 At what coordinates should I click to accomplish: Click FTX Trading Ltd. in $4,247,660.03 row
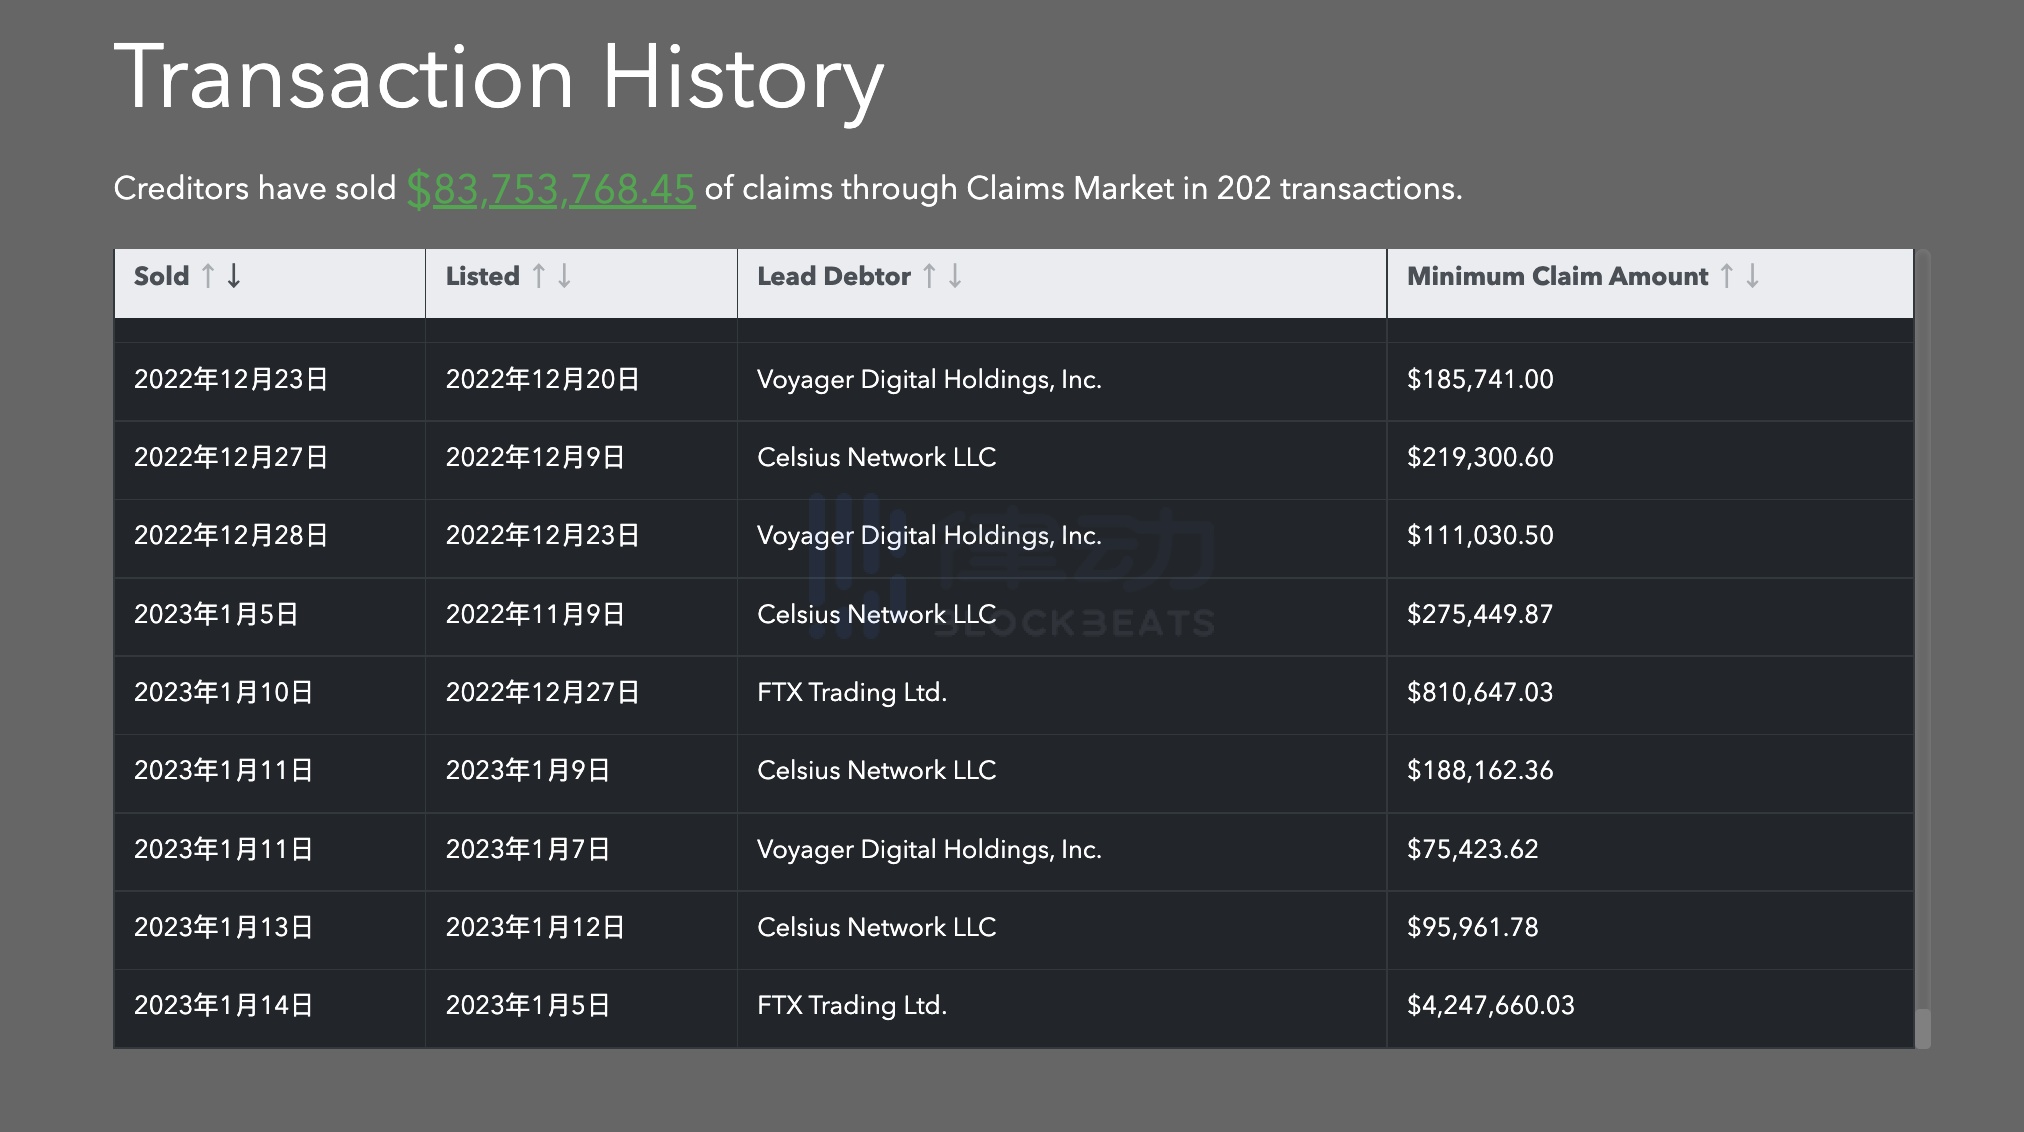tap(852, 1006)
